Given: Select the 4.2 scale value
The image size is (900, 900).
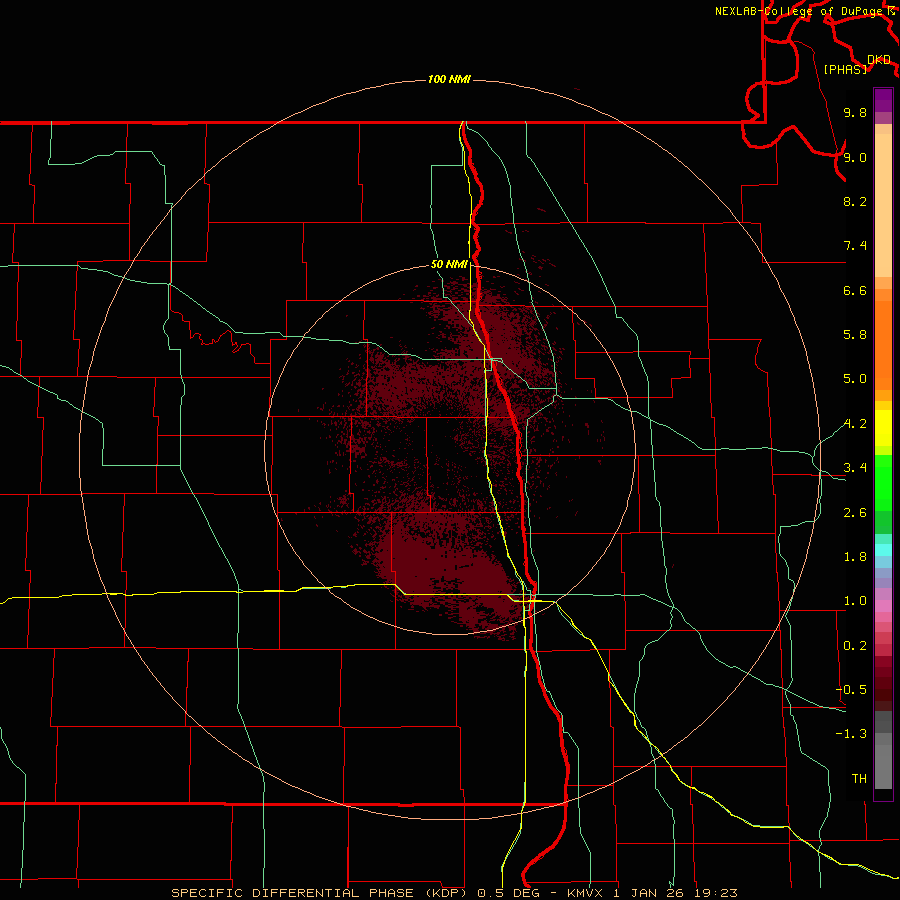Looking at the screenshot, I should [x=855, y=424].
